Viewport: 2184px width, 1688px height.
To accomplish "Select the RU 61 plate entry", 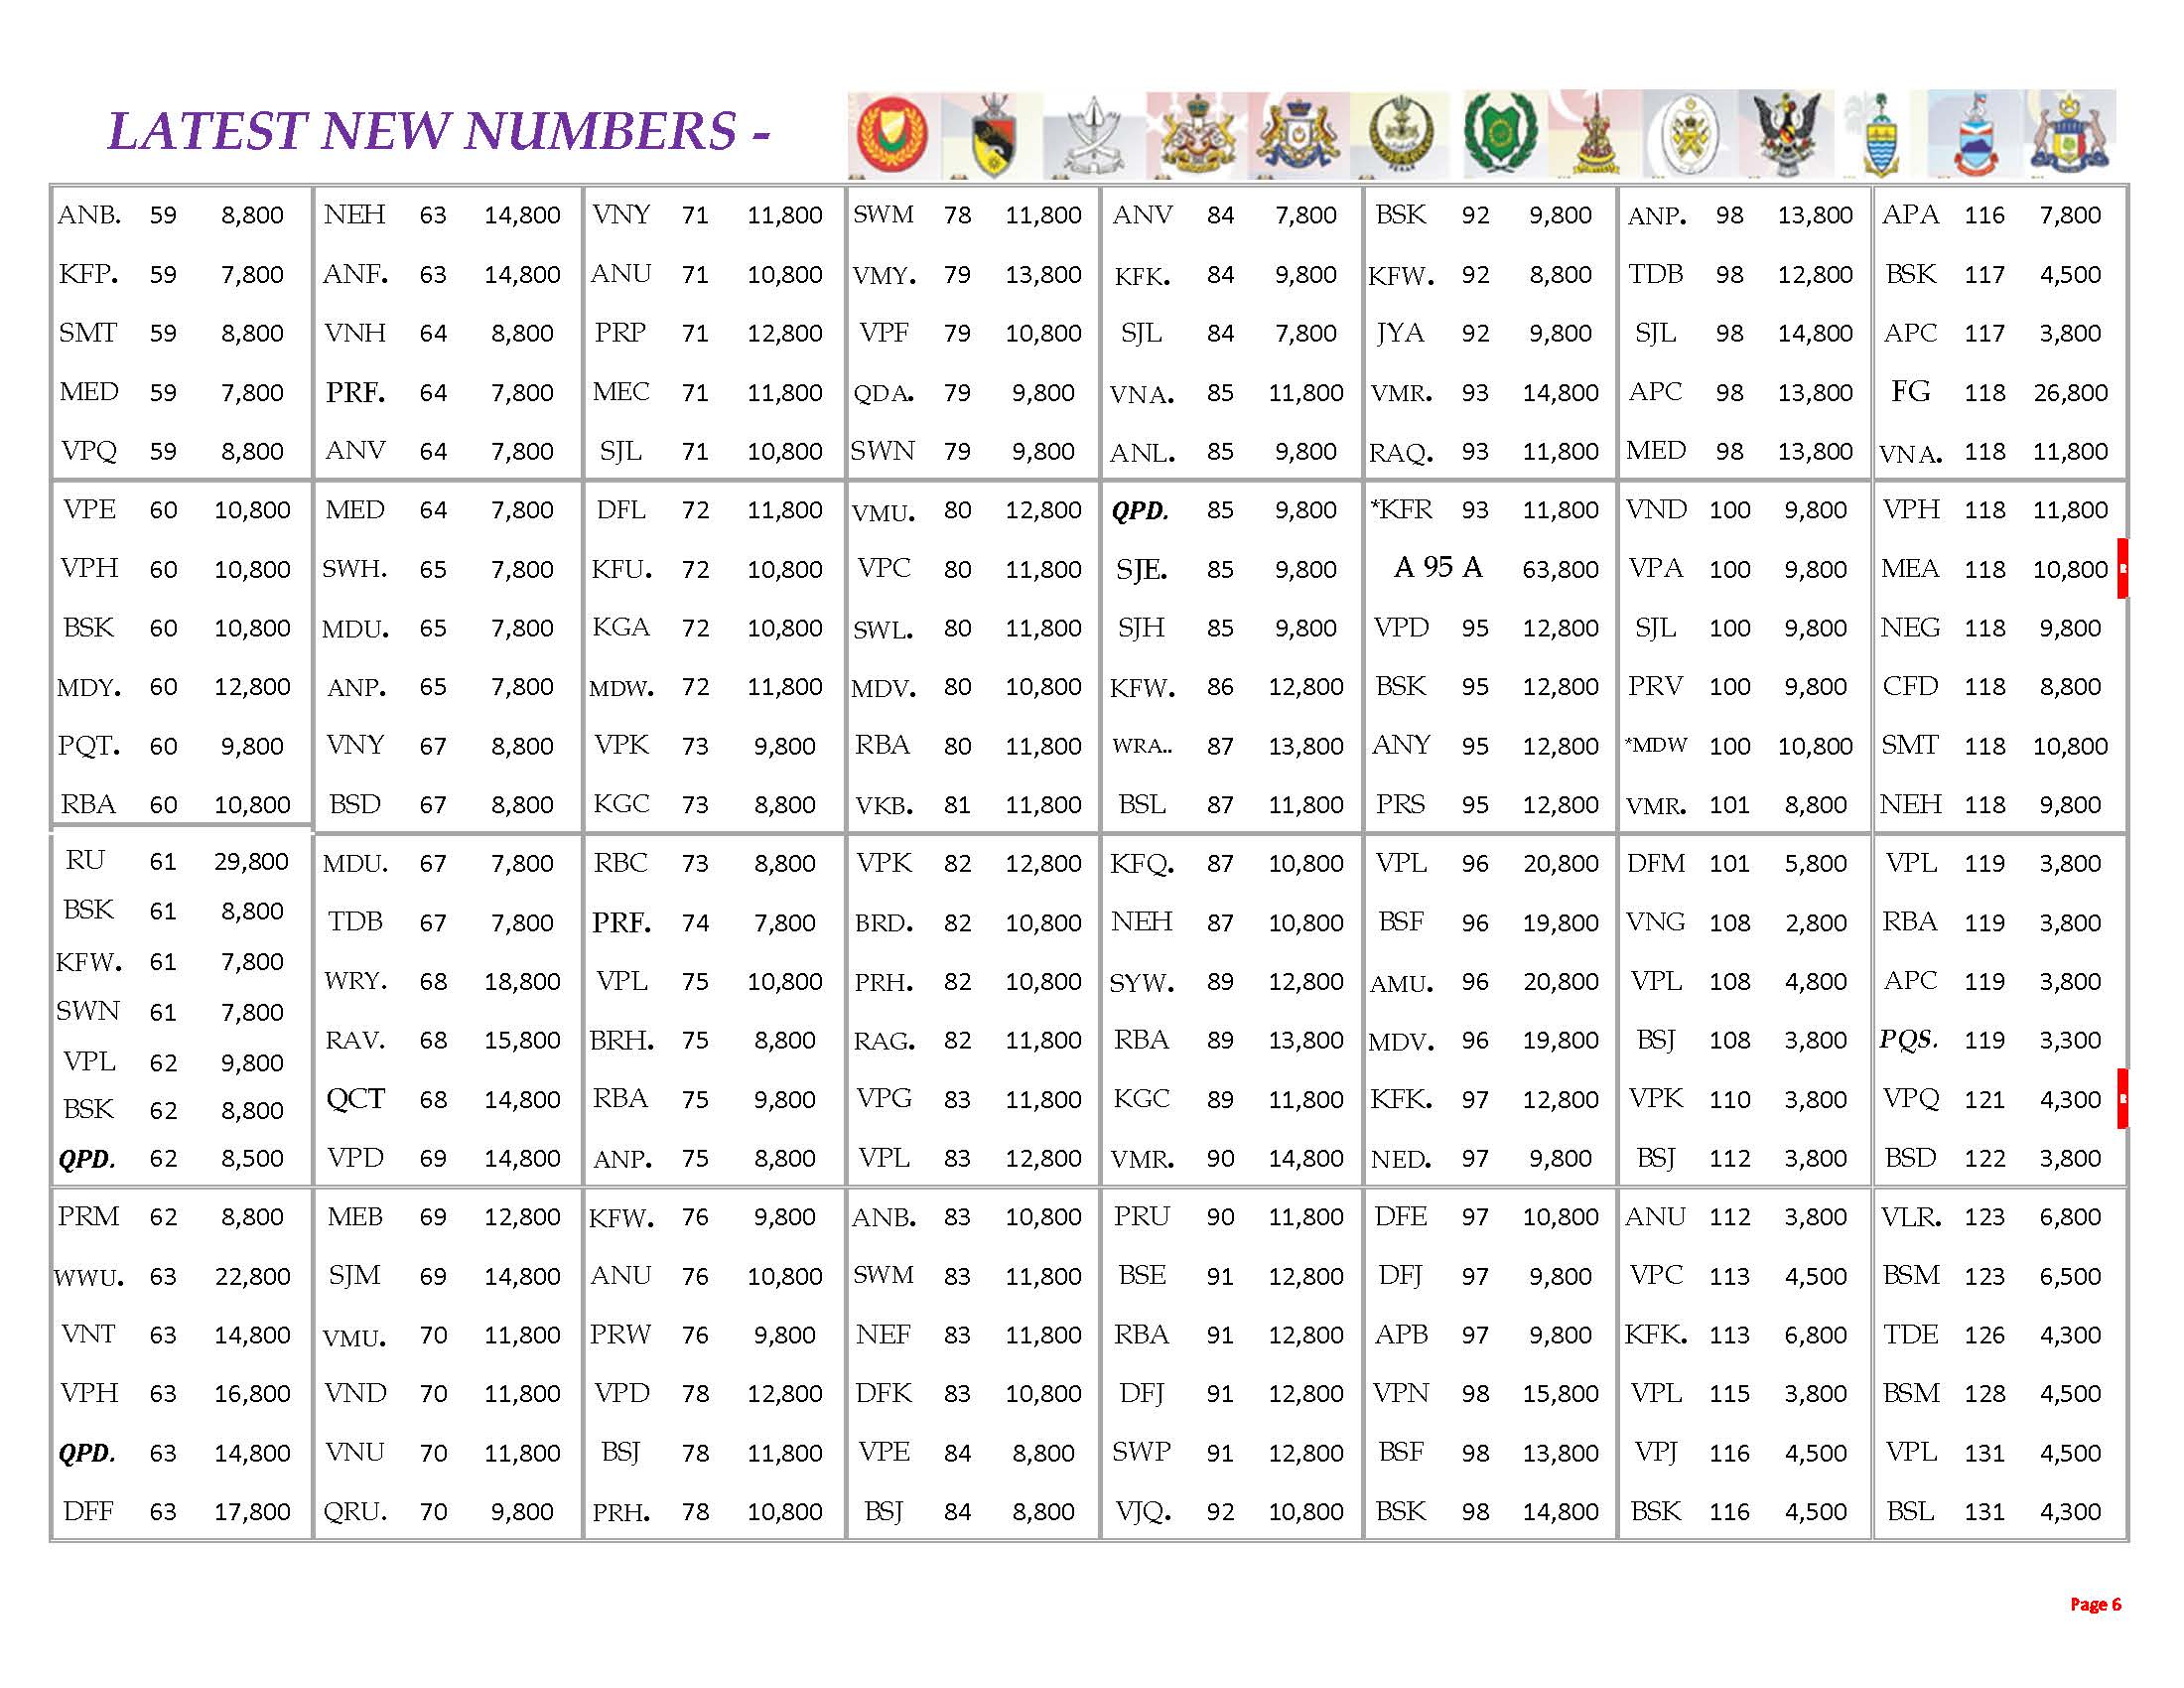I will [x=85, y=861].
